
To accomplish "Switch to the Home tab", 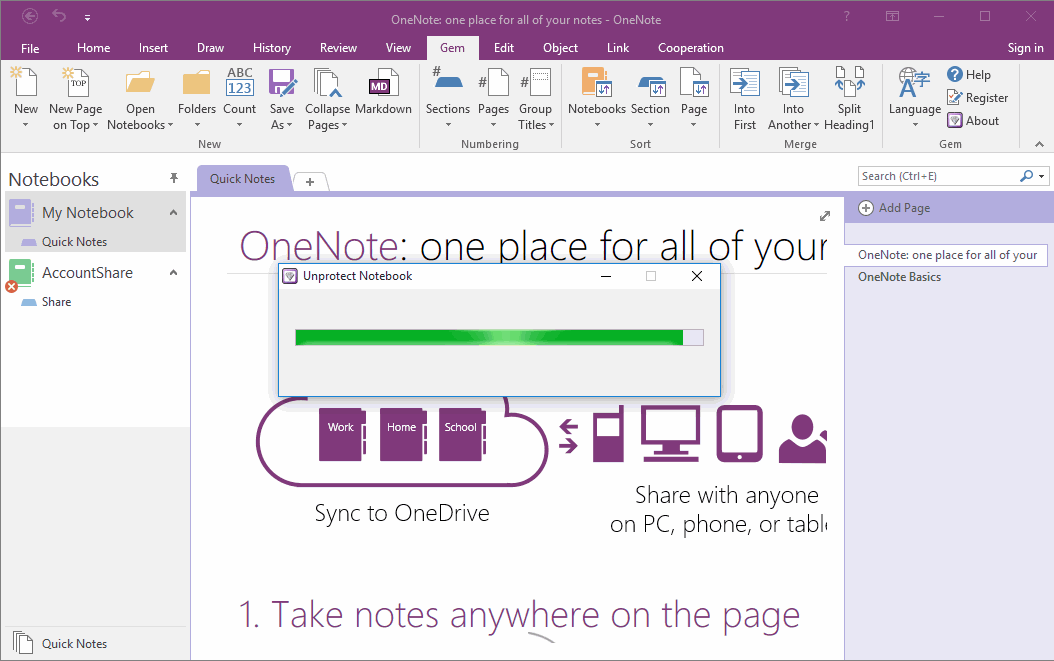I will click(93, 48).
